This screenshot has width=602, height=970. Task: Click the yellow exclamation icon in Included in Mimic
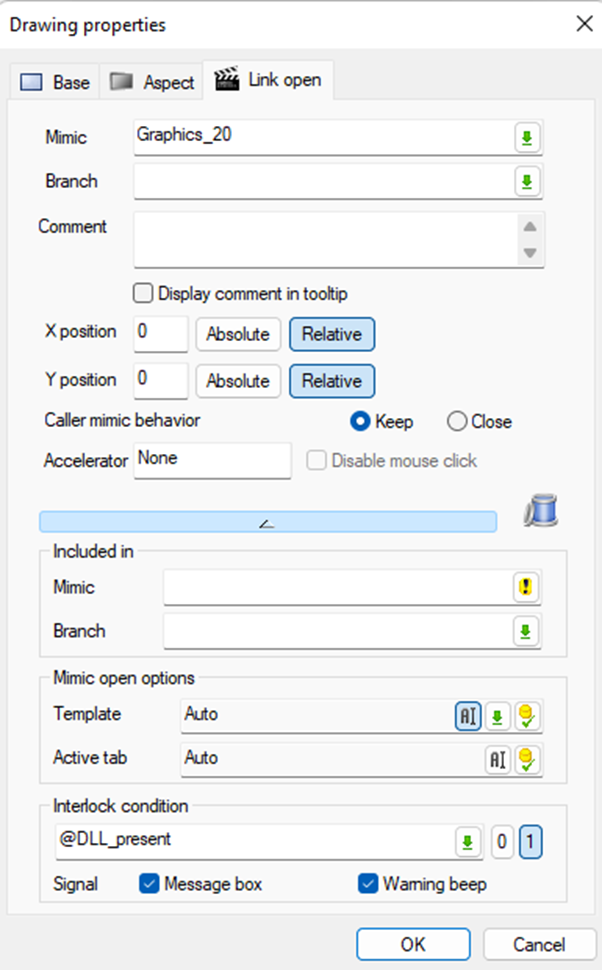tap(527, 587)
